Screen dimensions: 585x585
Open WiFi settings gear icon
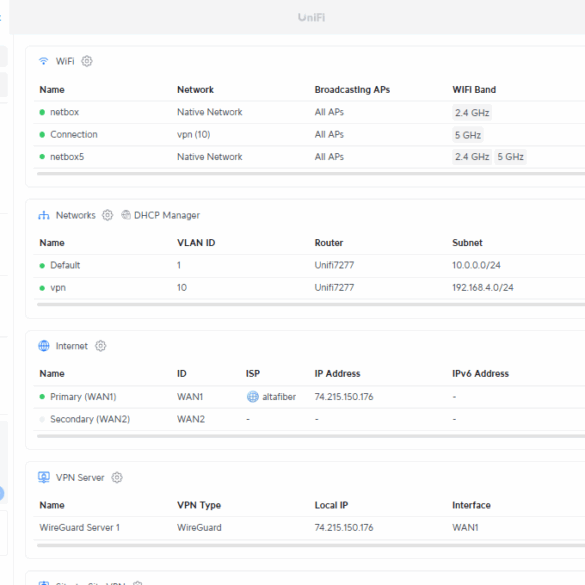pyautogui.click(x=87, y=61)
